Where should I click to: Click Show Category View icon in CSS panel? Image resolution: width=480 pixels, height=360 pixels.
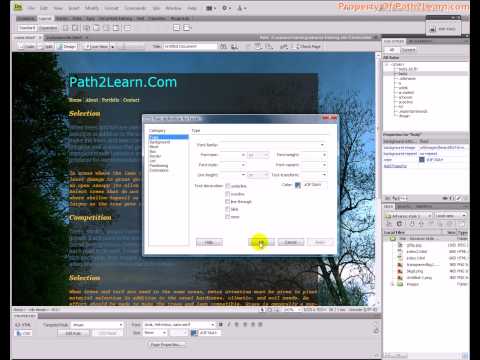(x=387, y=198)
